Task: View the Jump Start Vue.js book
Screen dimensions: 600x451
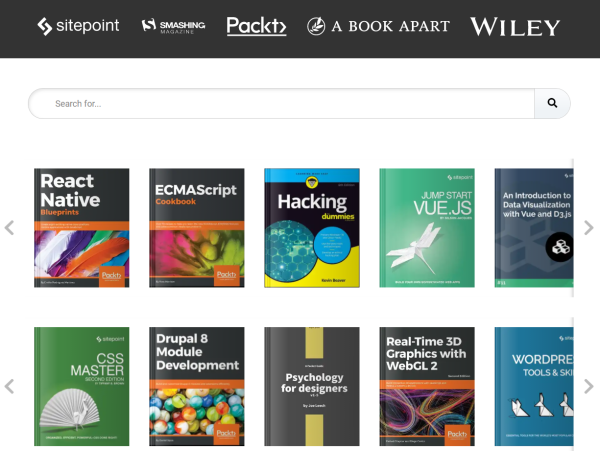Action: coord(426,229)
